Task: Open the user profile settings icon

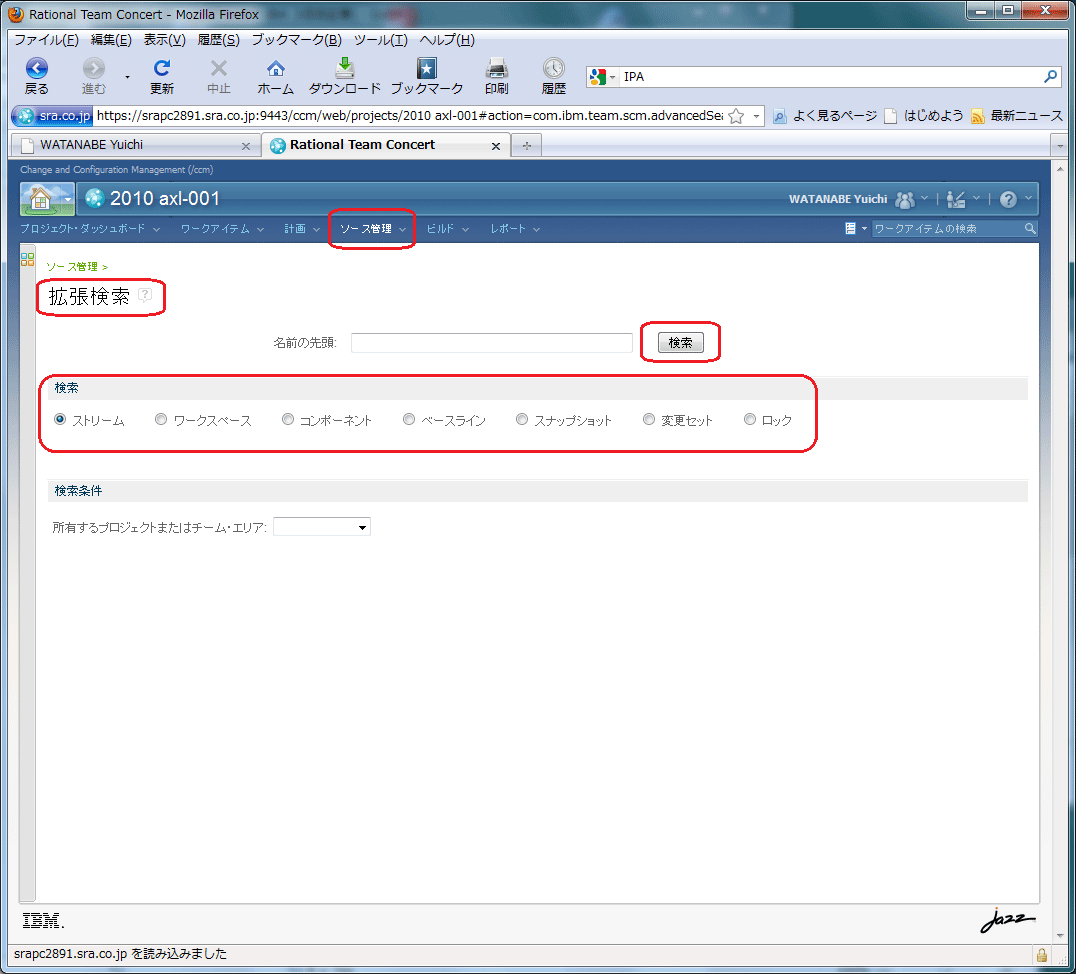Action: (956, 199)
